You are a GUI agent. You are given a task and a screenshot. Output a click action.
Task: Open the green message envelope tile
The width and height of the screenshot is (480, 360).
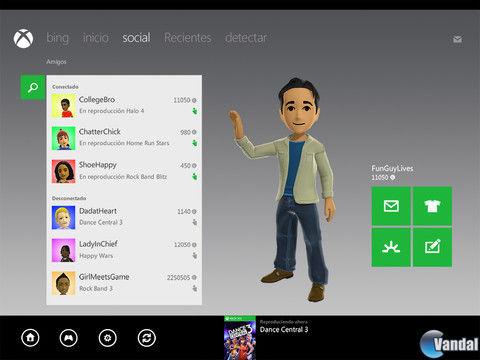pyautogui.click(x=391, y=206)
